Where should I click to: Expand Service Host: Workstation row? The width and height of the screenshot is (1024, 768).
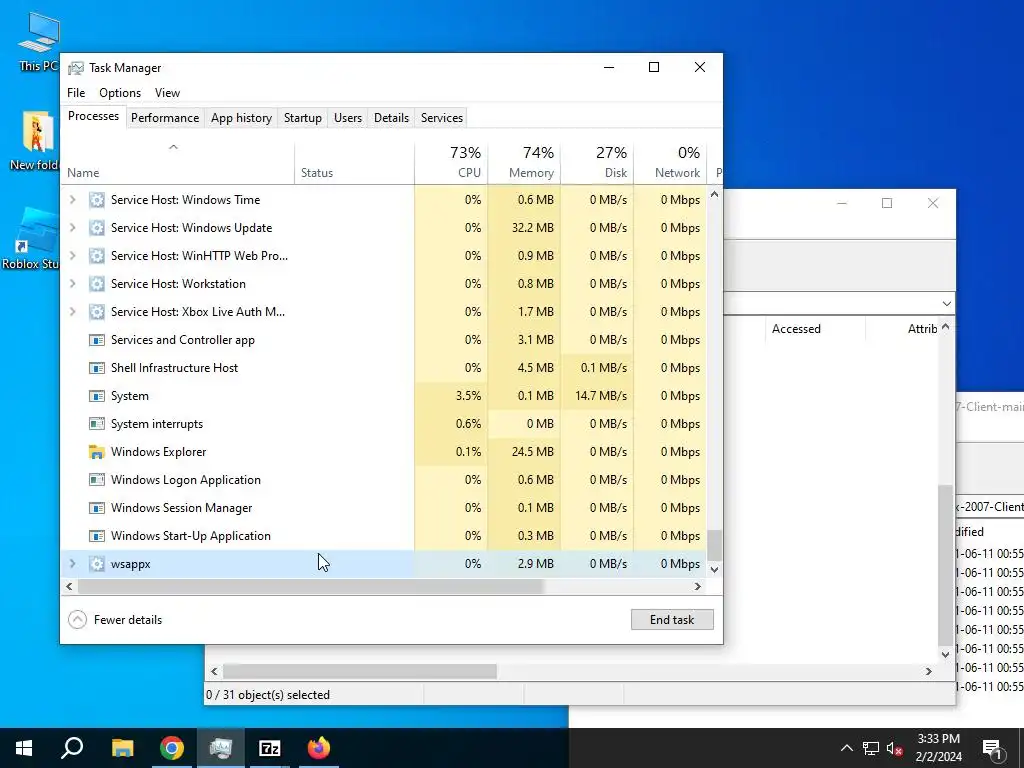pos(72,284)
